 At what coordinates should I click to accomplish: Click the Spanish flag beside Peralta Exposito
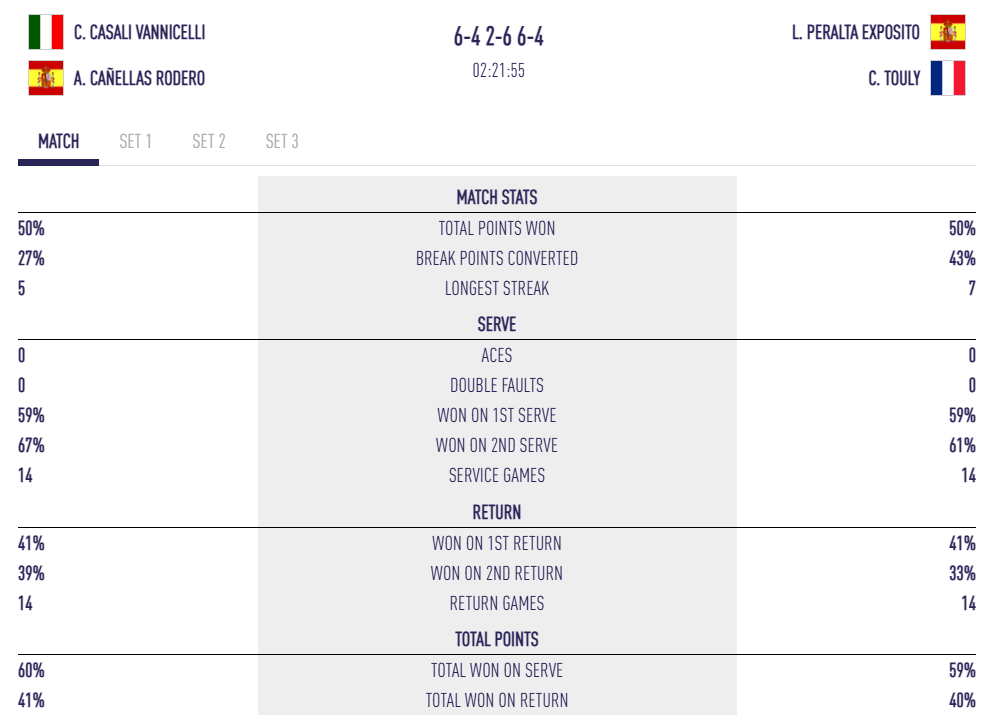[947, 32]
